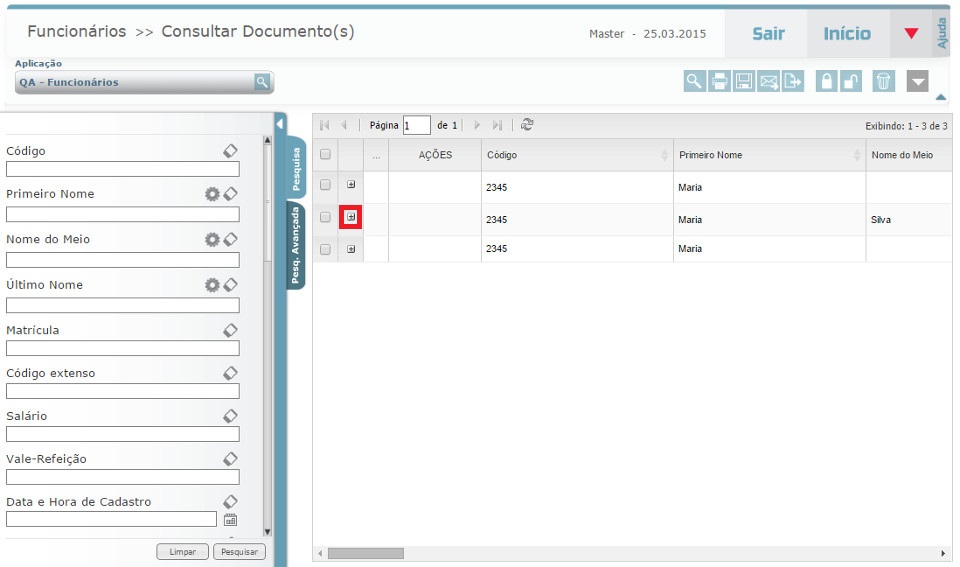Click the closed padlock lock icon
960x567 pixels.
(x=826, y=82)
